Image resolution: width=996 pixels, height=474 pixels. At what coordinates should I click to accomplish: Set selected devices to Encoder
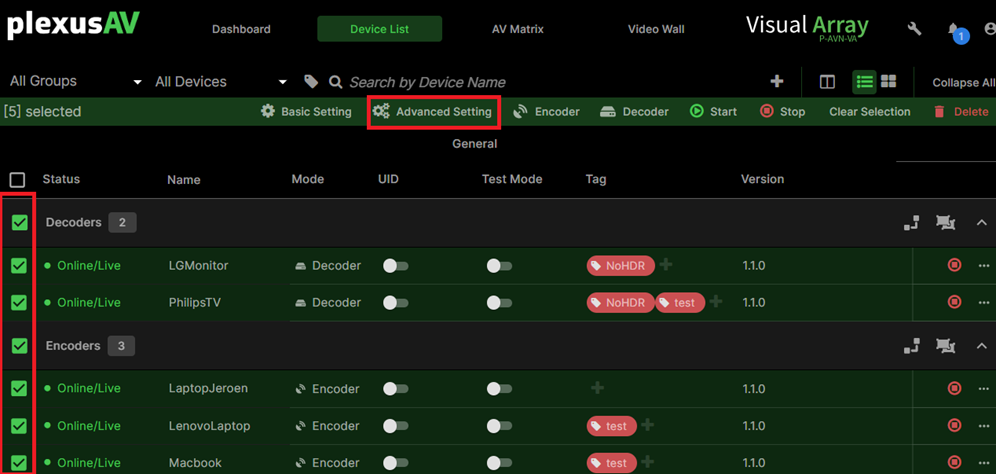point(546,112)
